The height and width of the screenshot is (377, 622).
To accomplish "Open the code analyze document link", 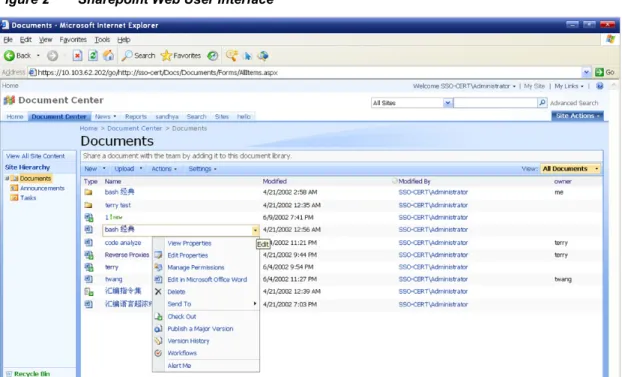I will coord(123,242).
